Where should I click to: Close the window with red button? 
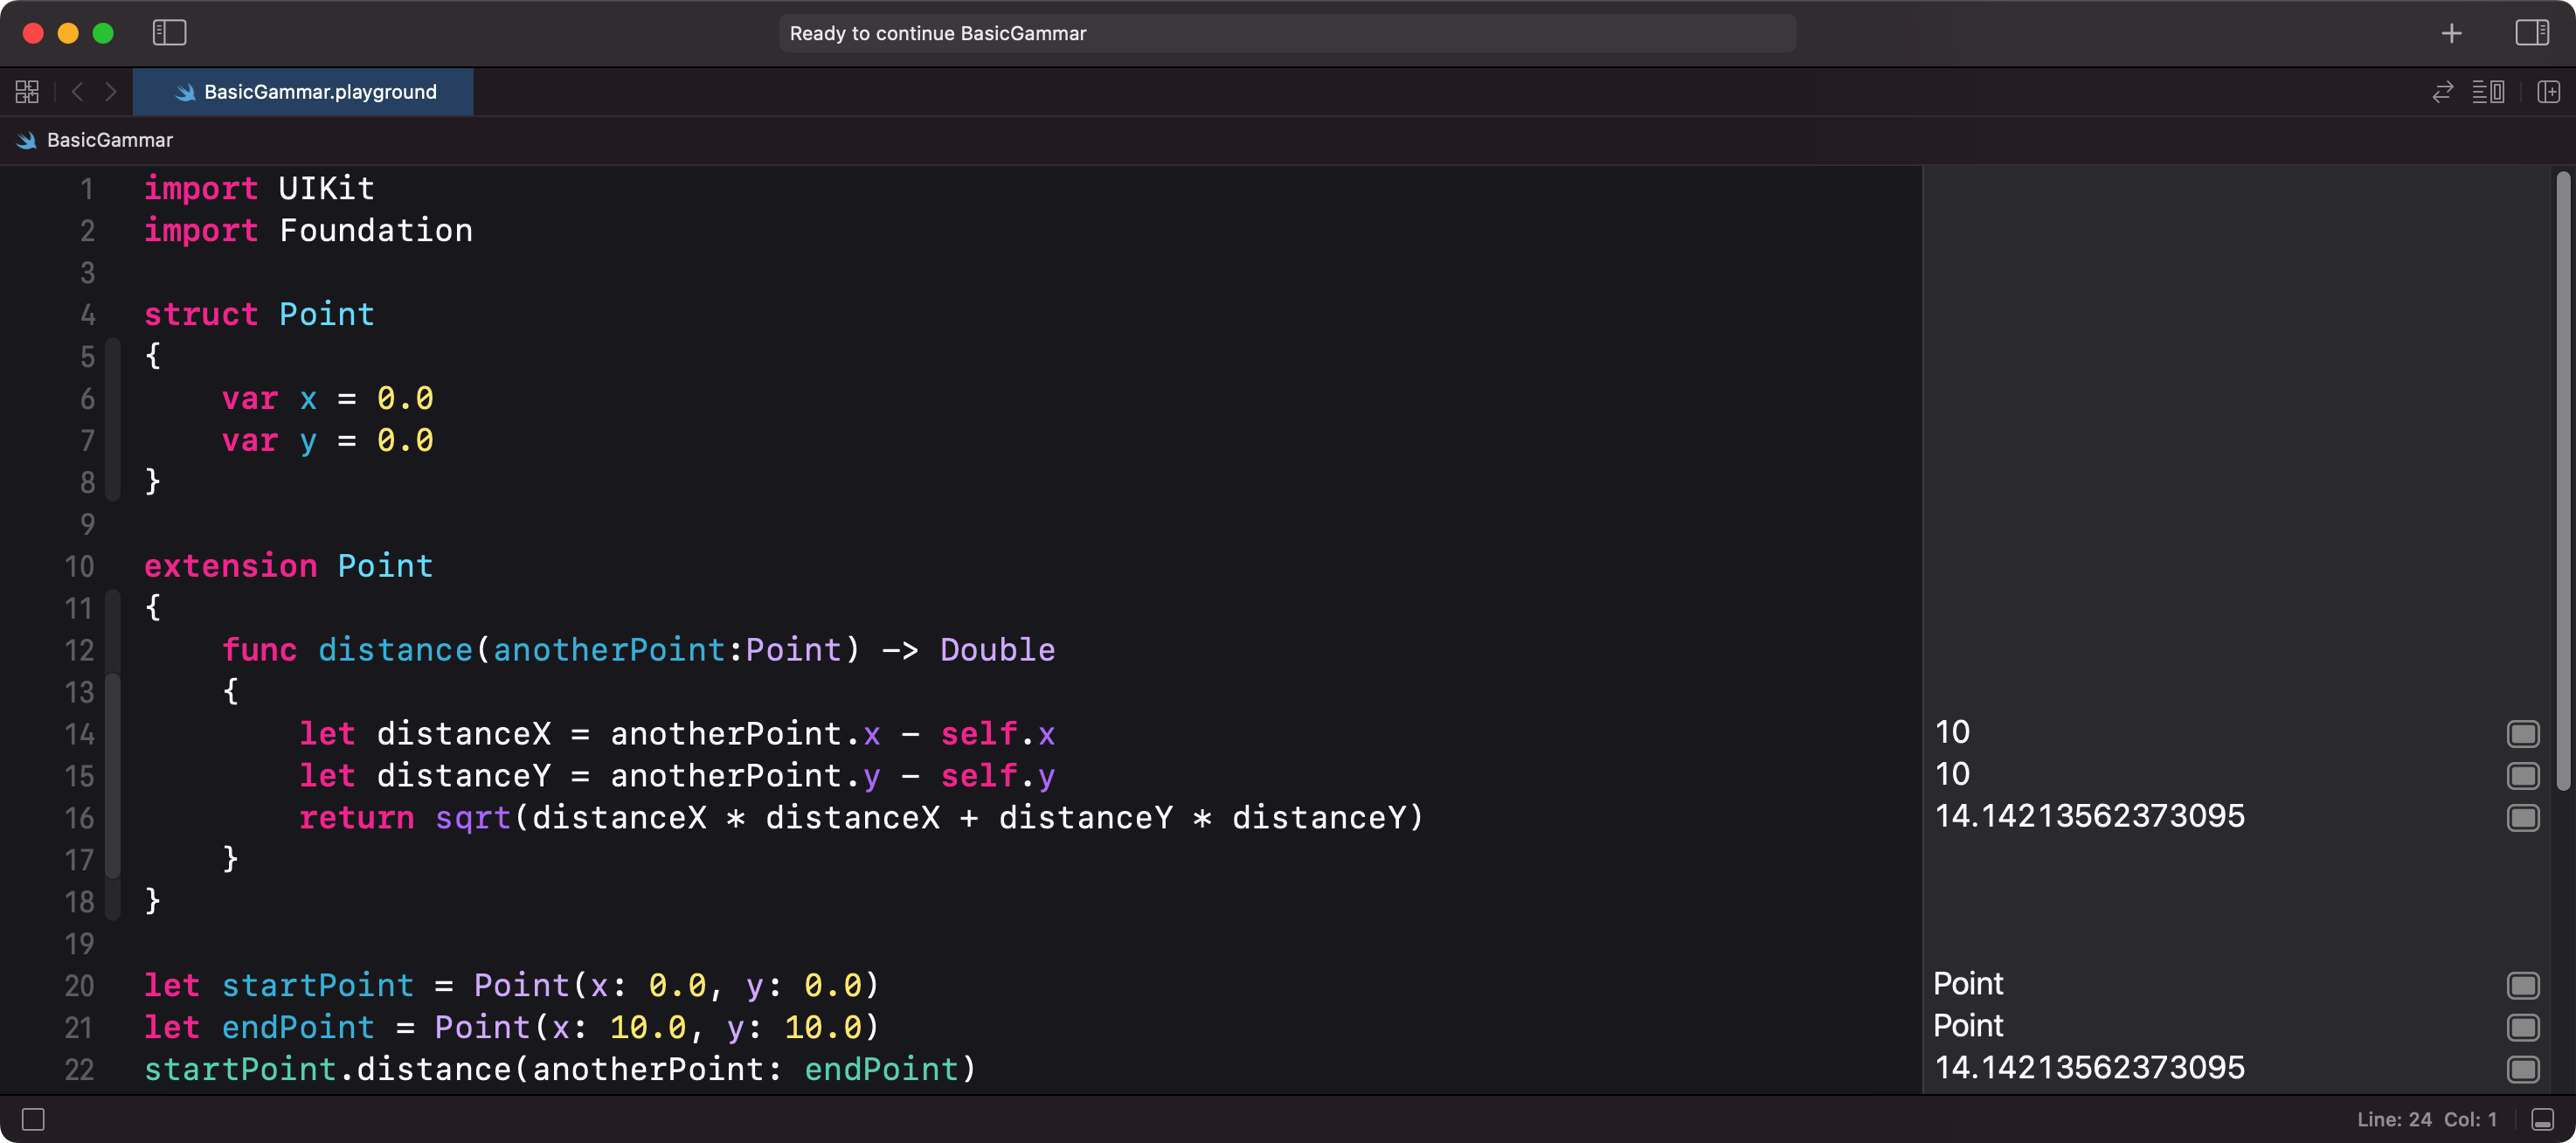tap(33, 33)
